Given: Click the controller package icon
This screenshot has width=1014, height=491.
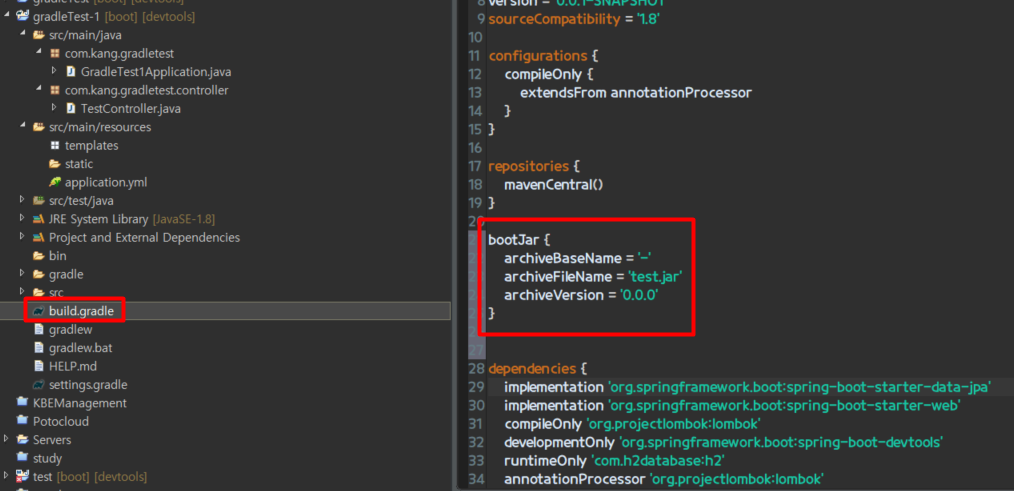Looking at the screenshot, I should coord(55,90).
